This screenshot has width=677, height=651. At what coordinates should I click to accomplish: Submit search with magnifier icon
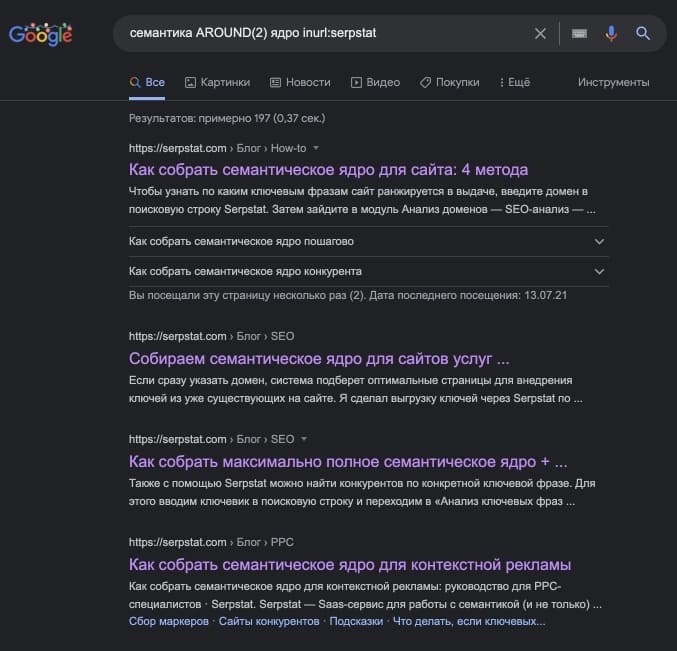coord(643,33)
